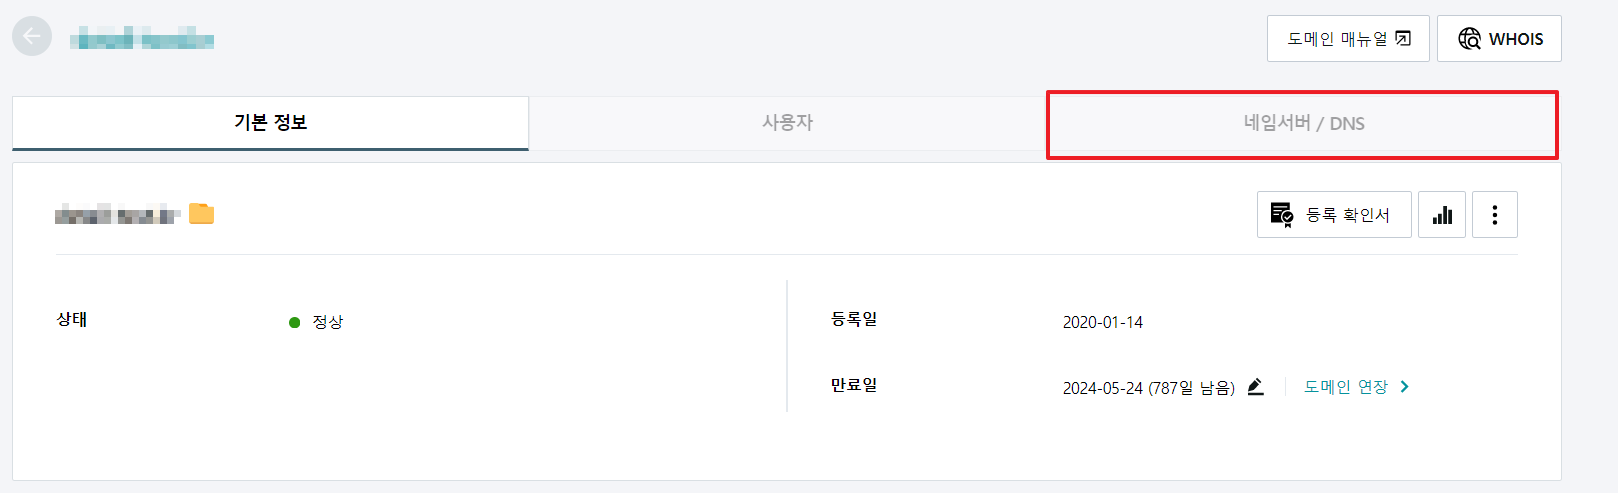Image resolution: width=1618 pixels, height=493 pixels.
Task: Click the pencil edit icon next to 만료일
Action: tap(1256, 387)
